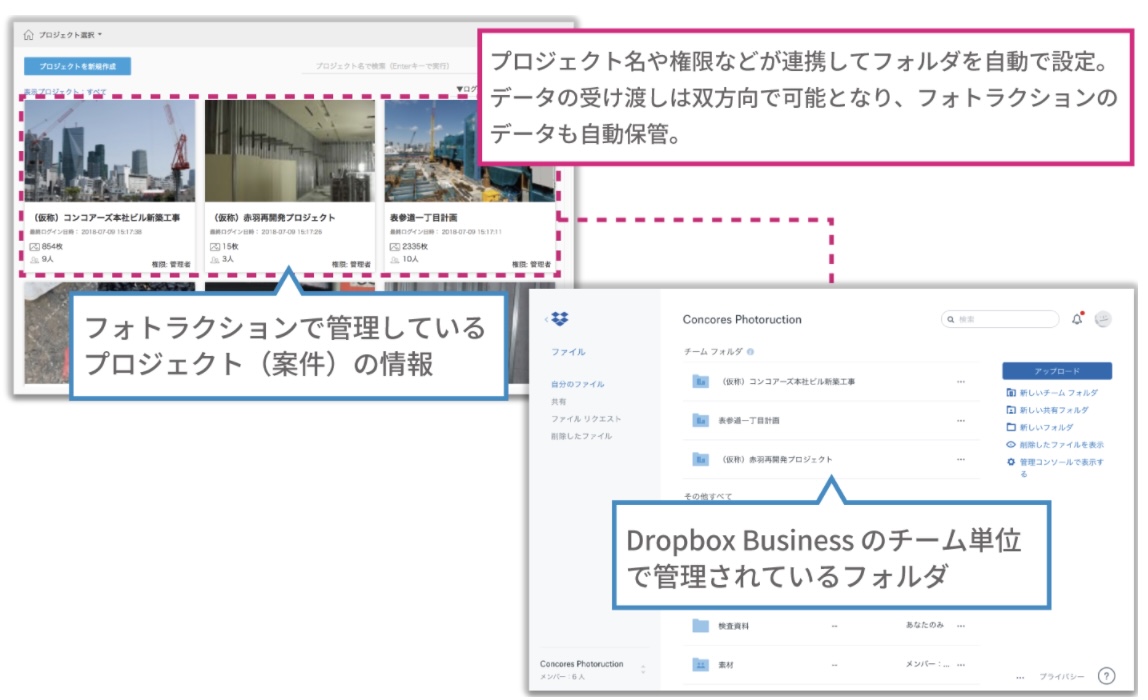Click the photo count icon beside 15枚
This screenshot has width=1148, height=700.
point(215,247)
